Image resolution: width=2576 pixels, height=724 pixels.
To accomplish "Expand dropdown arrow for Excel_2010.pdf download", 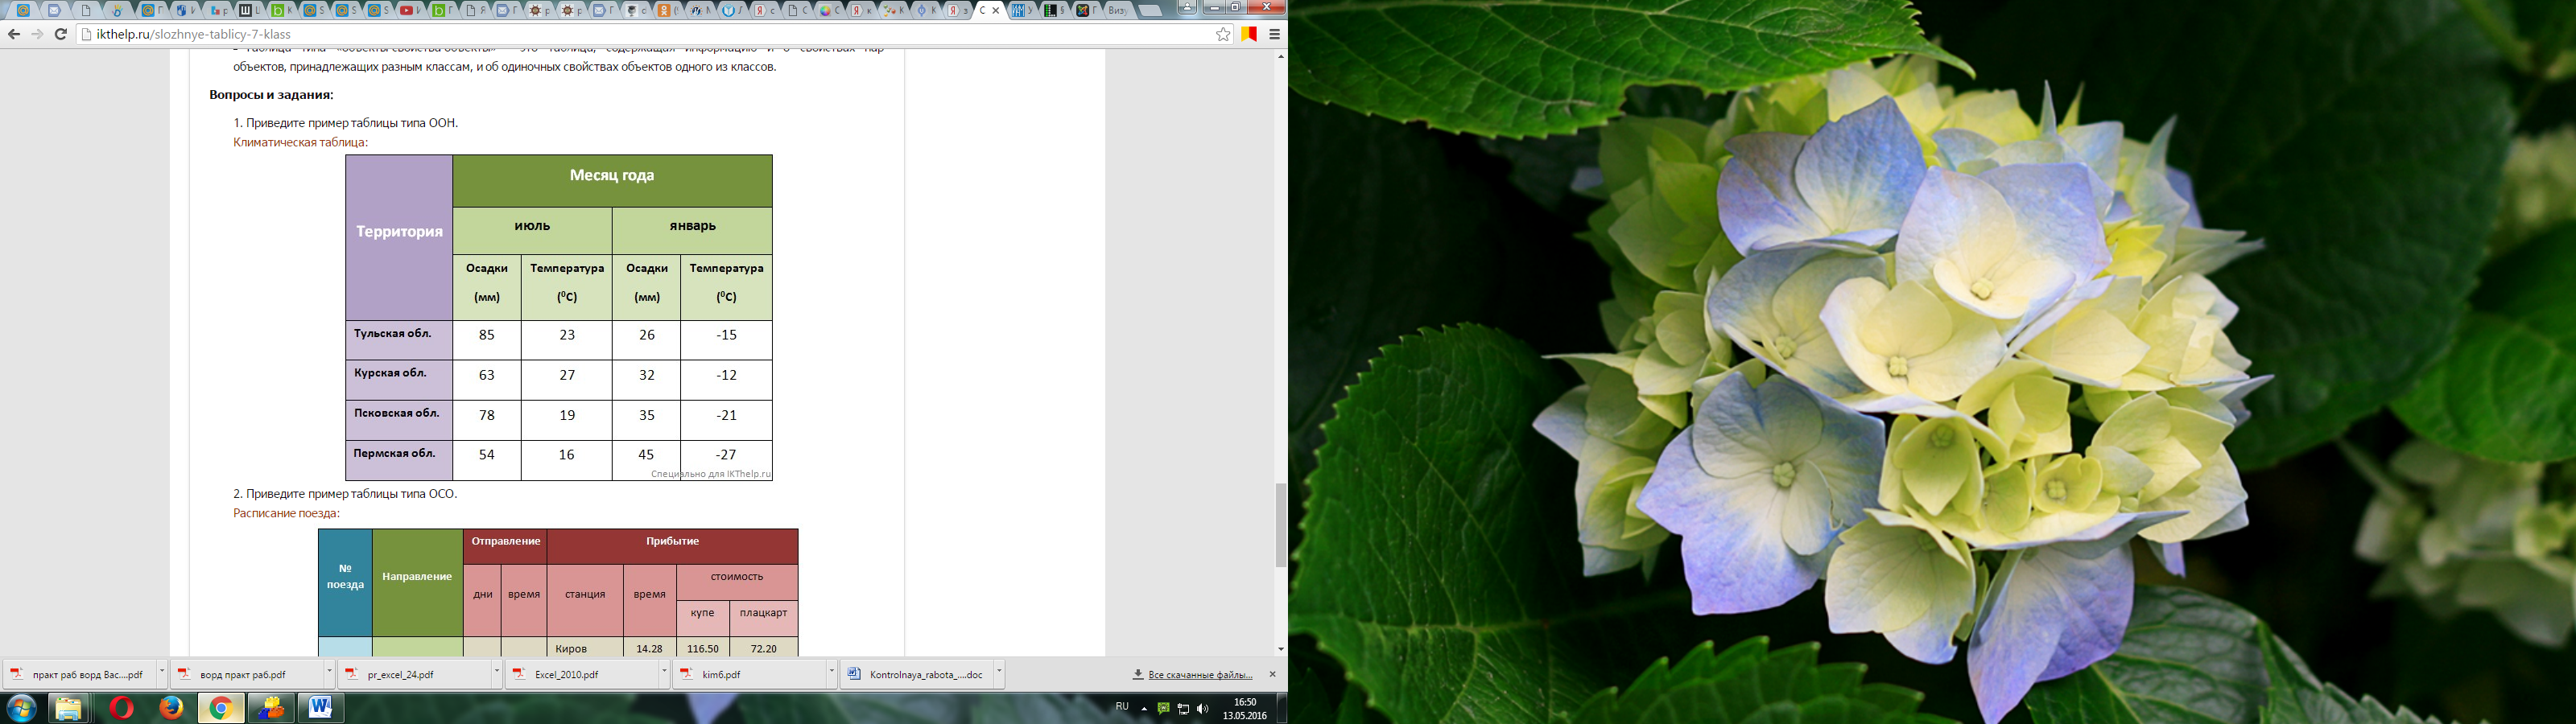I will coord(664,674).
